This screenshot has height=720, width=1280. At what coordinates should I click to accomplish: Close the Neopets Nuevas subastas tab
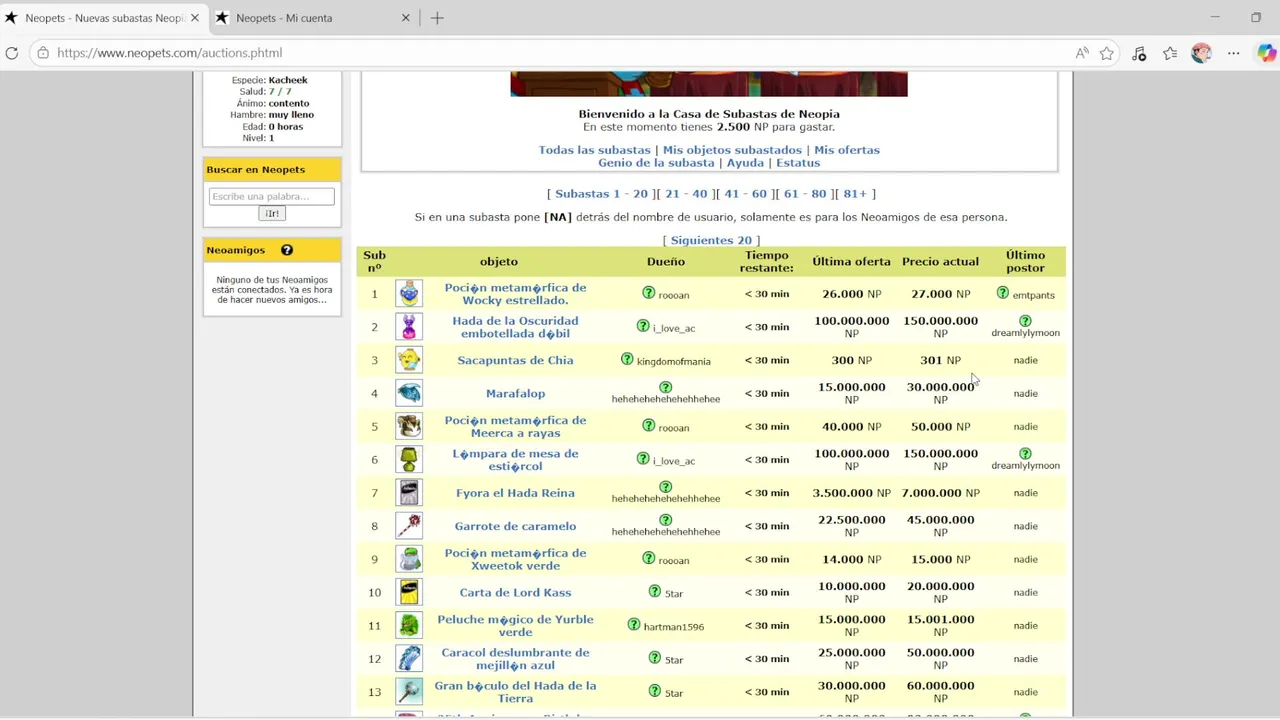coord(195,18)
